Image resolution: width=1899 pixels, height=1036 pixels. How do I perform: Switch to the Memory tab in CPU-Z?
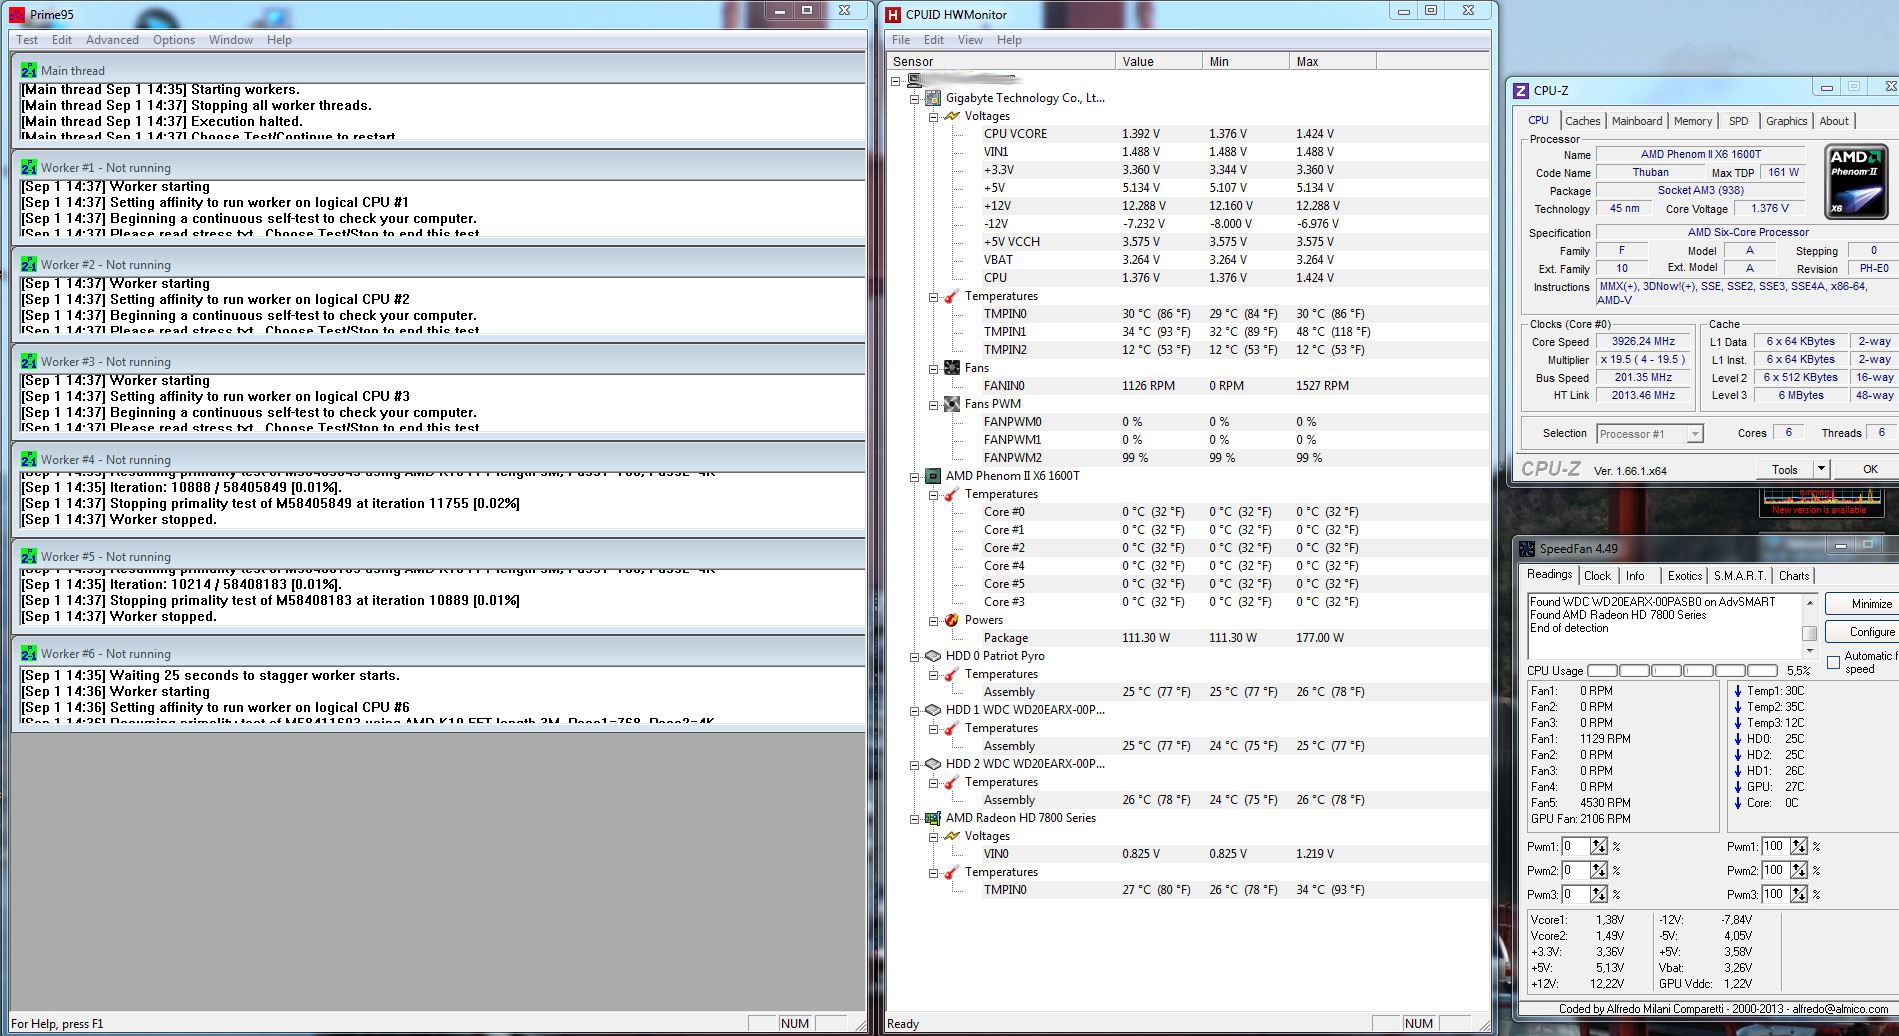click(1693, 121)
